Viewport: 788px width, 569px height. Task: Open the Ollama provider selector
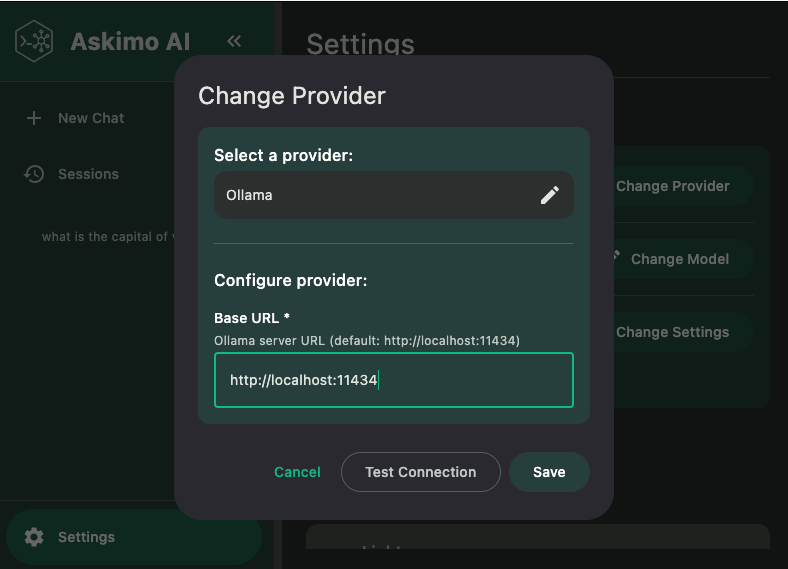393,195
